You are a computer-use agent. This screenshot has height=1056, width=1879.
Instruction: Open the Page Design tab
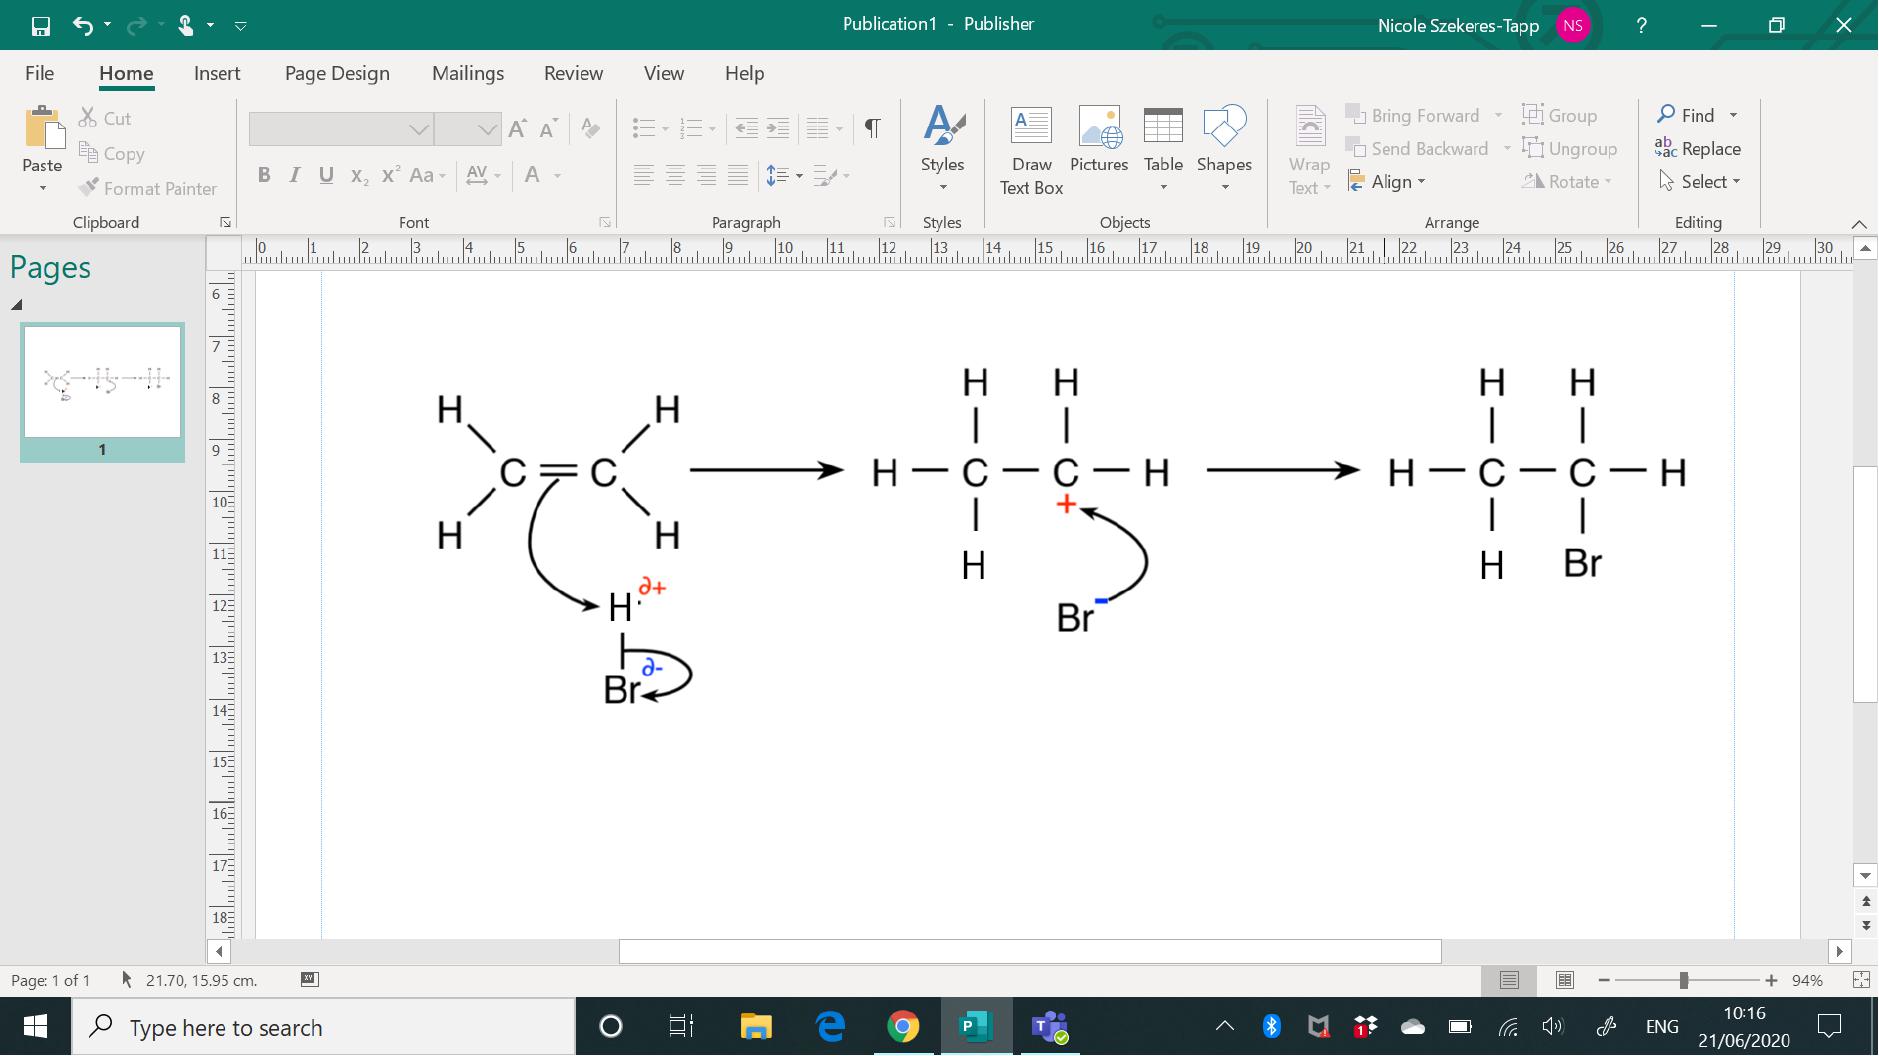click(x=337, y=73)
